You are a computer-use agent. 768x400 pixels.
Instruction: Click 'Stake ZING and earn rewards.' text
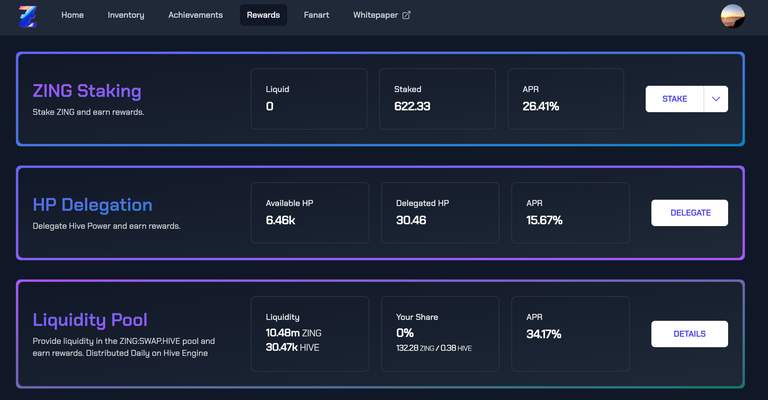[x=88, y=112]
